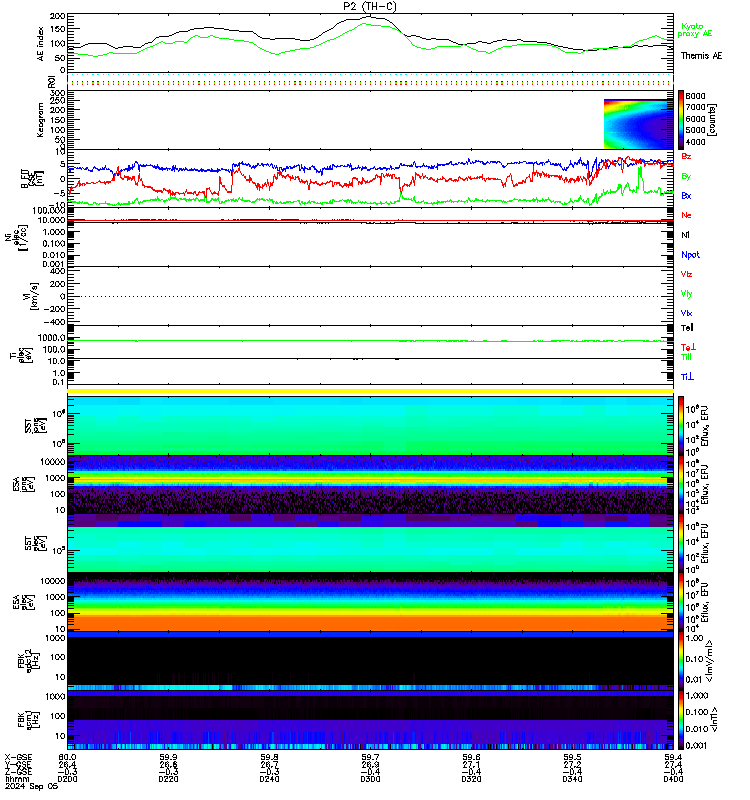This screenshot has width=750, height=800.
Task: Click the "0340" time tick label
Action: tap(572, 779)
